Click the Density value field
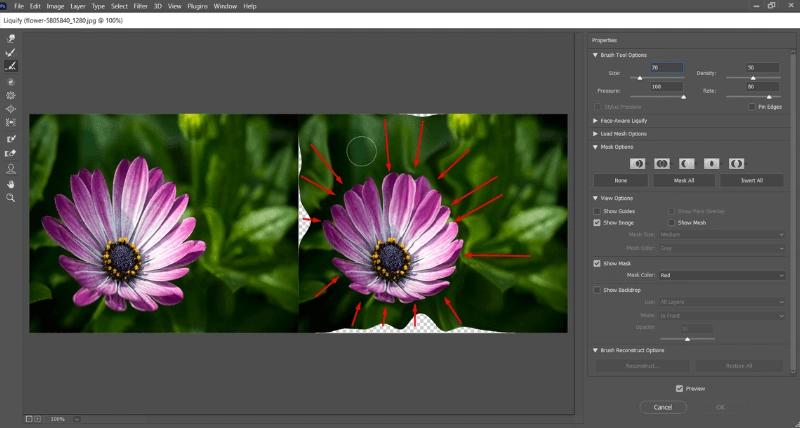The height and width of the screenshot is (428, 800). [762, 67]
